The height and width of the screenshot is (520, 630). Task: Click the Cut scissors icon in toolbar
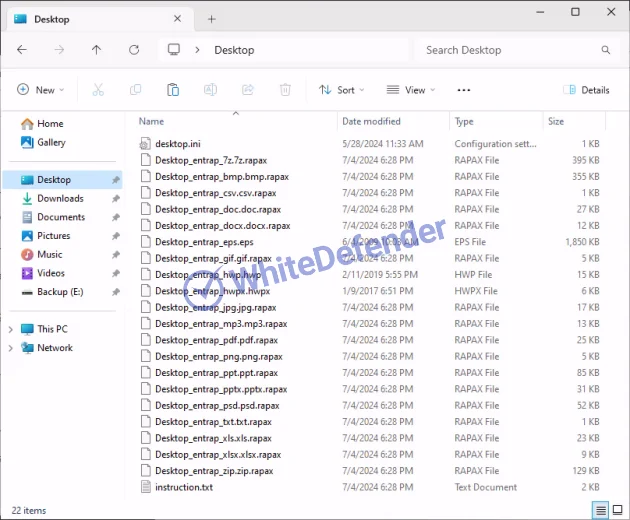point(98,90)
